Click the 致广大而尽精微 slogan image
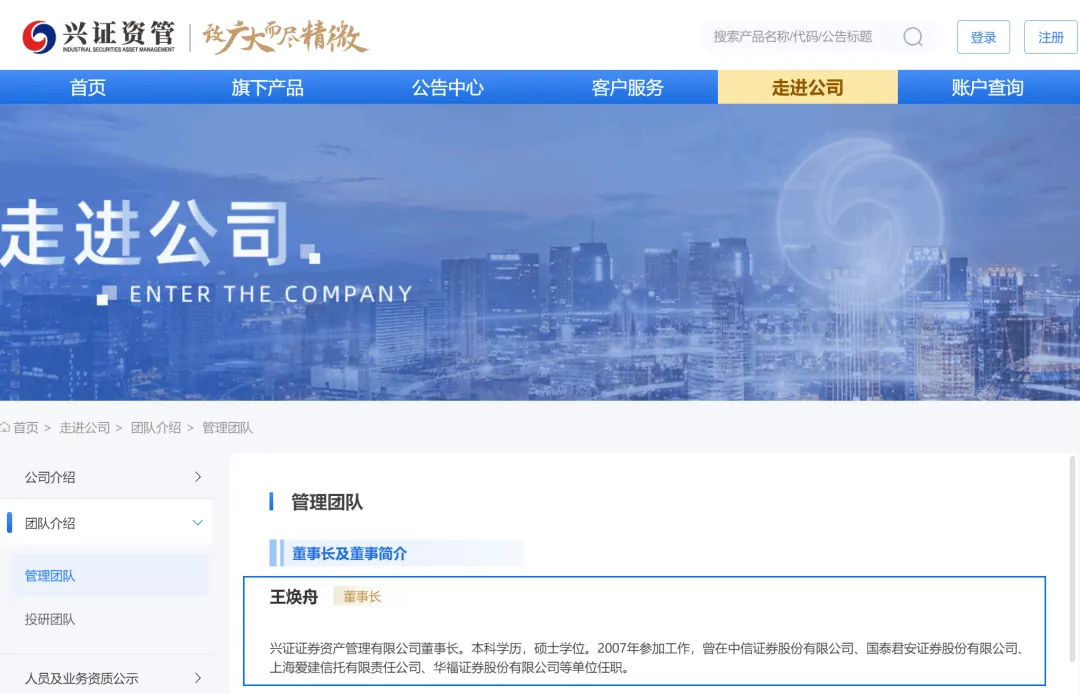Viewport: 1080px width, 694px height. click(x=286, y=37)
